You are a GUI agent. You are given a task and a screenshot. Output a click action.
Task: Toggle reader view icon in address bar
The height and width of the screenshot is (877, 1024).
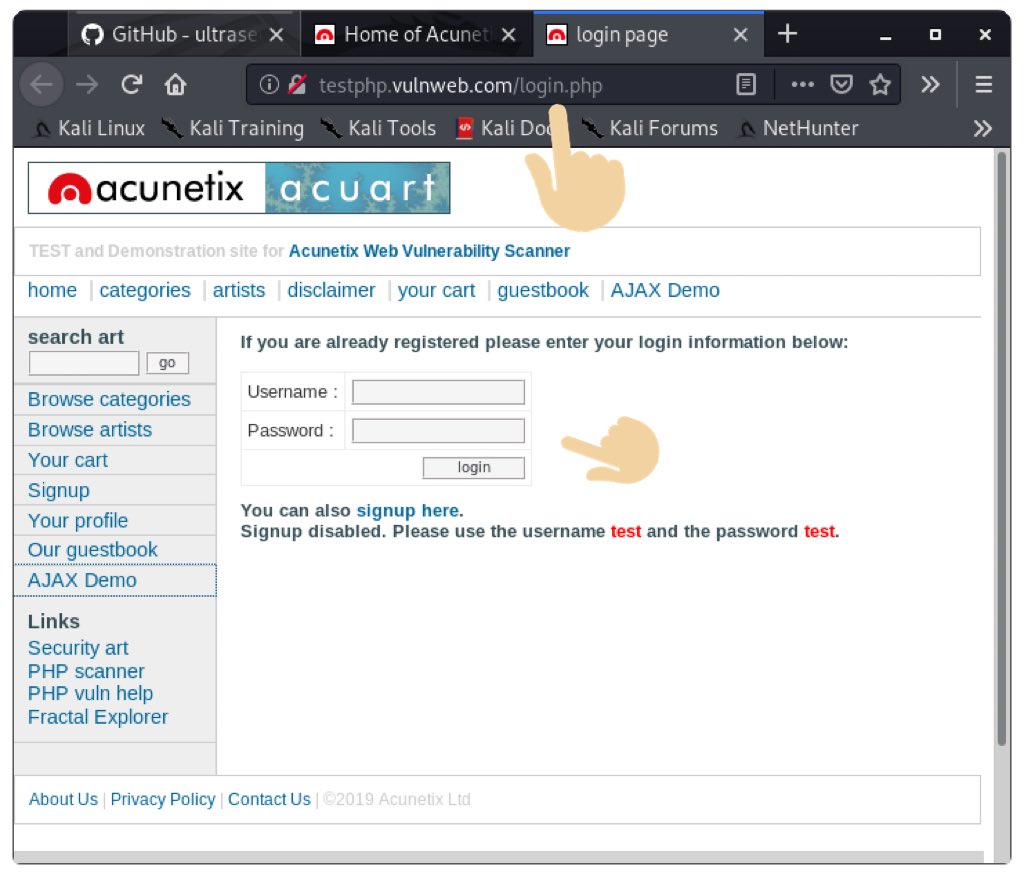click(746, 84)
